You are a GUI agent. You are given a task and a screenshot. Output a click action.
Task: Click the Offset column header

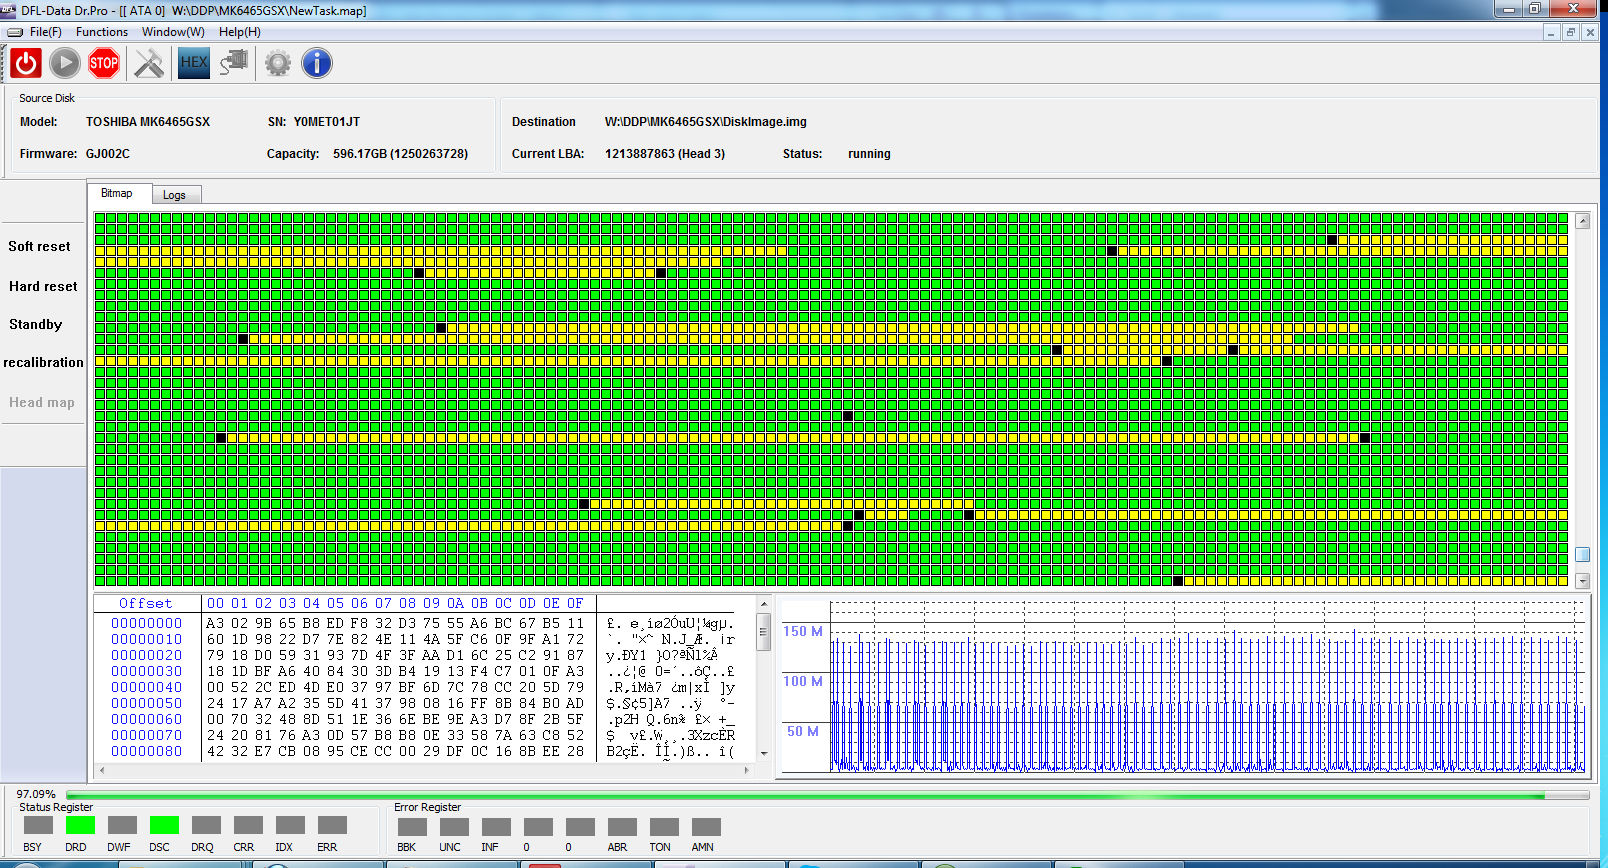click(x=146, y=604)
